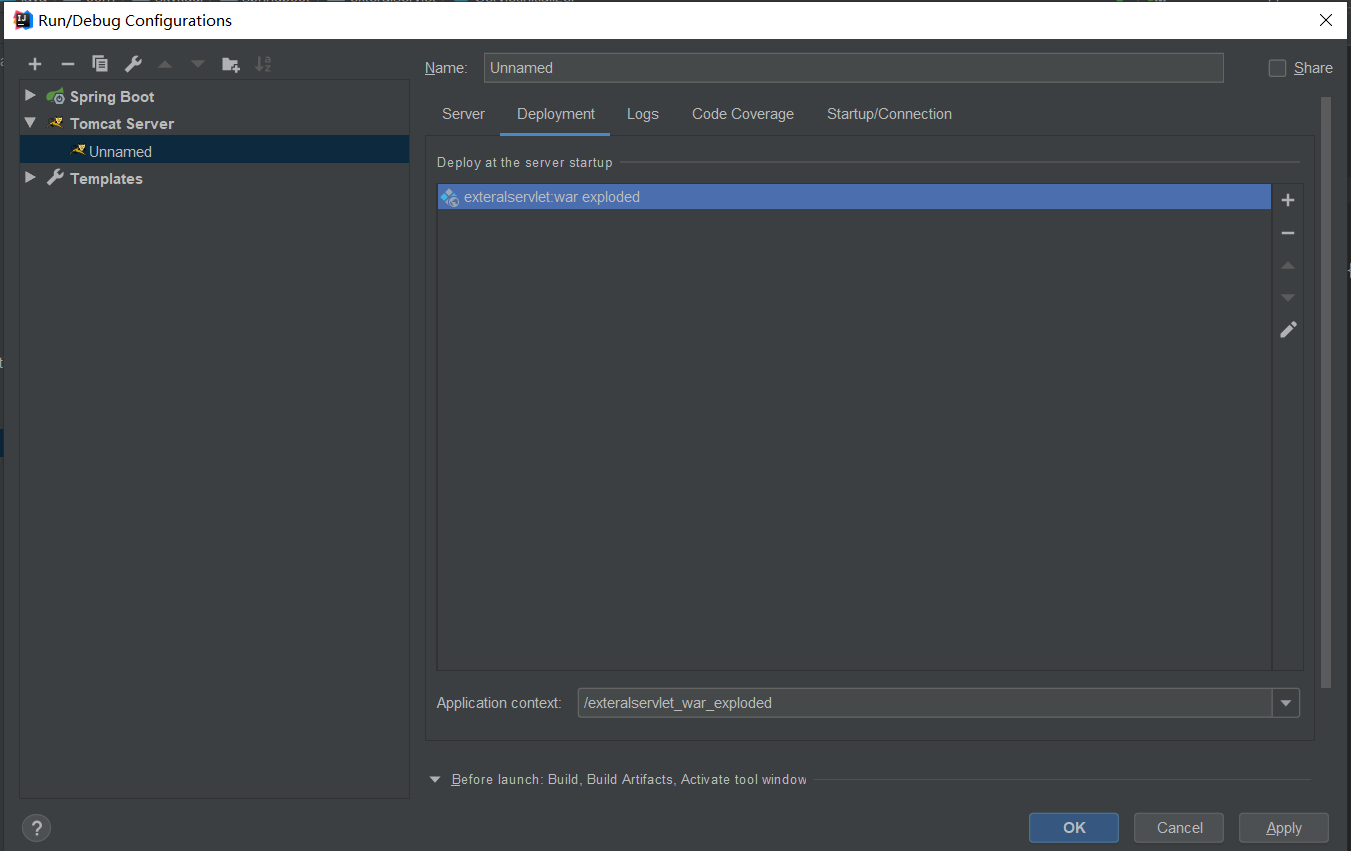Open the wrench icon to edit templates
Viewport: 1351px width, 851px height.
point(133,64)
